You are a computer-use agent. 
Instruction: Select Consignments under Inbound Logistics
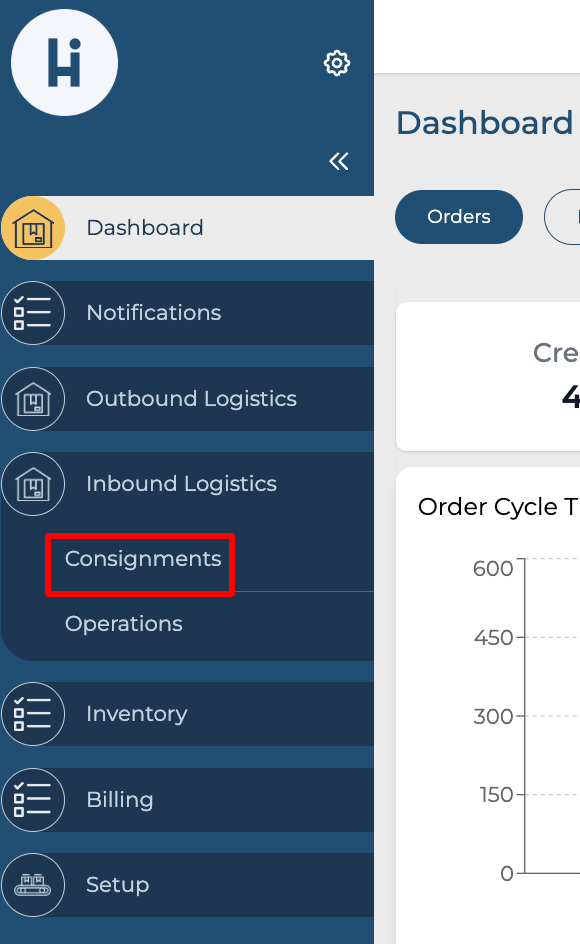click(x=143, y=559)
